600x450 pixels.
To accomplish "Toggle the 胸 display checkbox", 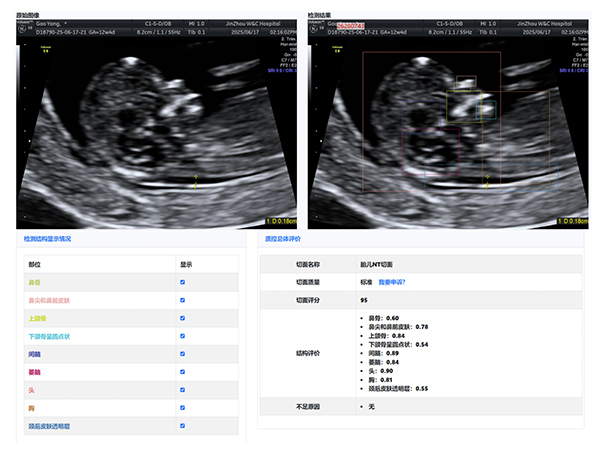I will pos(182,408).
